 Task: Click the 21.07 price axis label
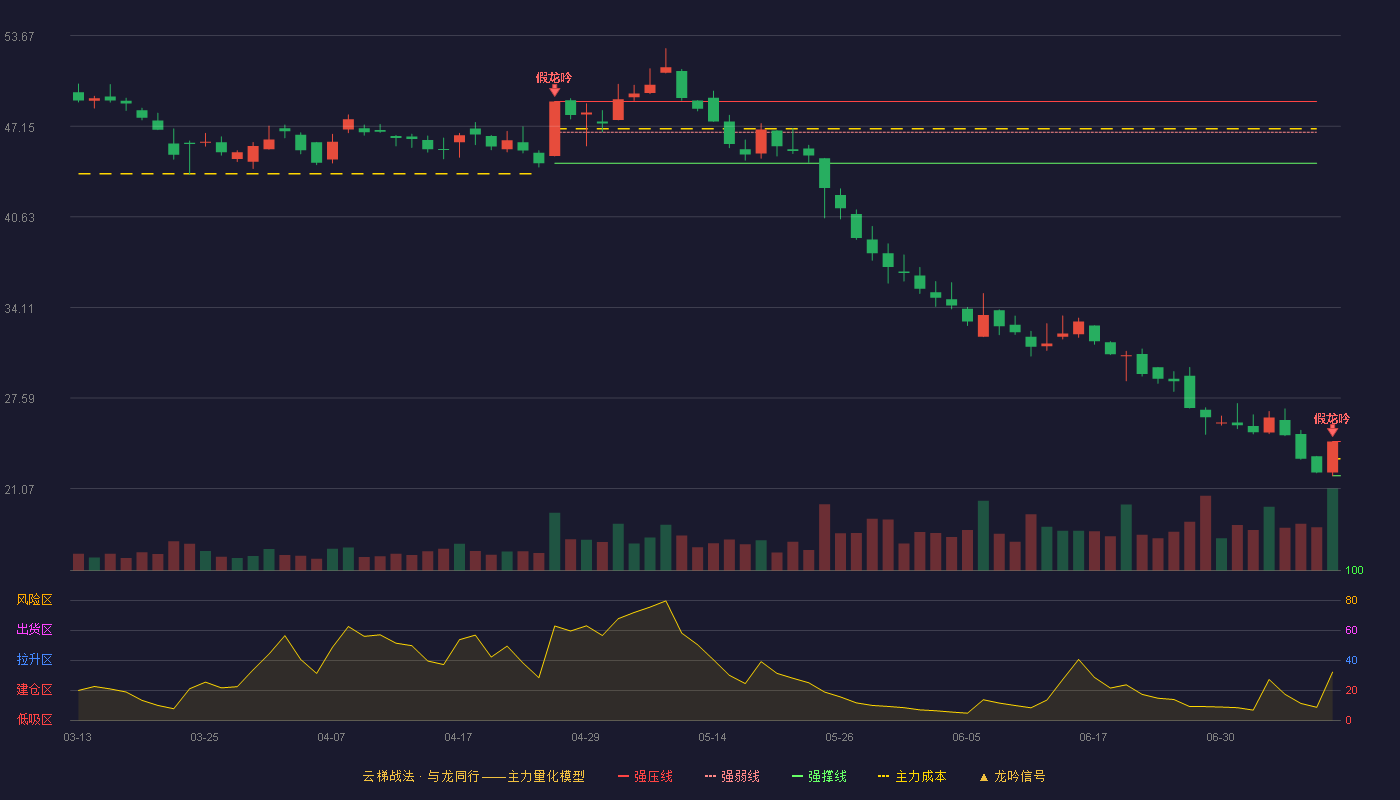click(19, 490)
